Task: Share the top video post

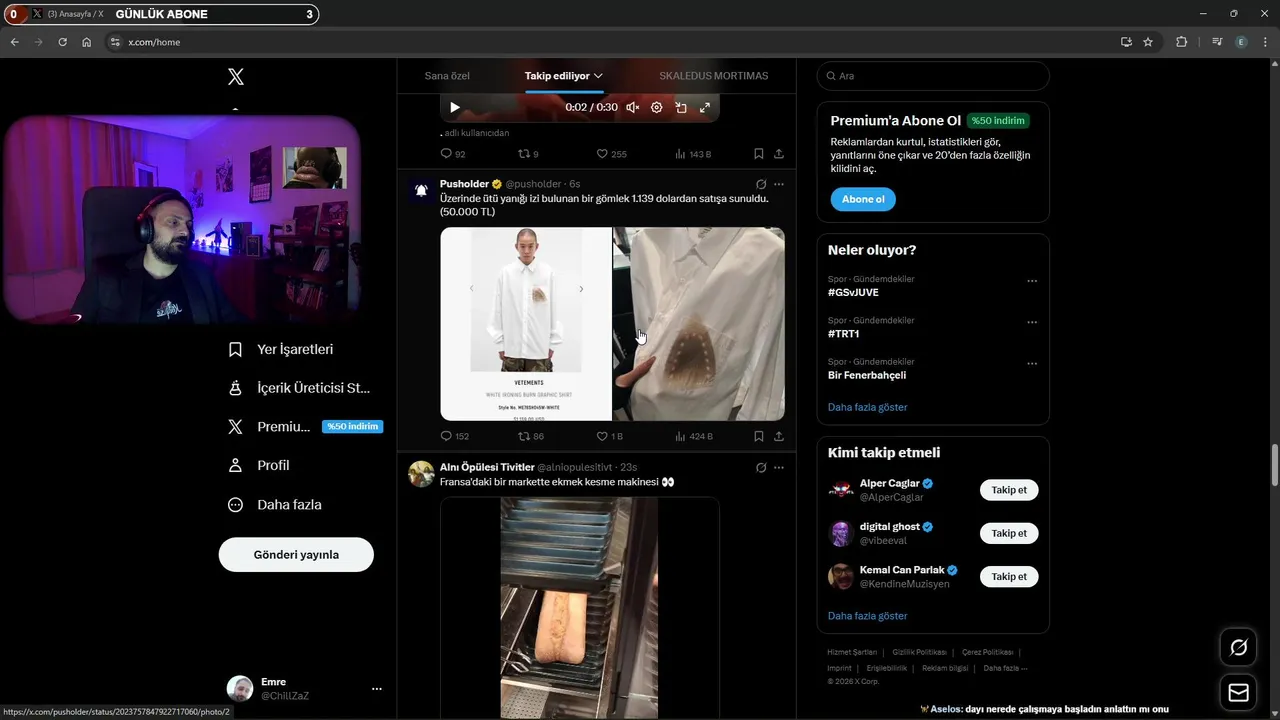Action: click(x=779, y=154)
